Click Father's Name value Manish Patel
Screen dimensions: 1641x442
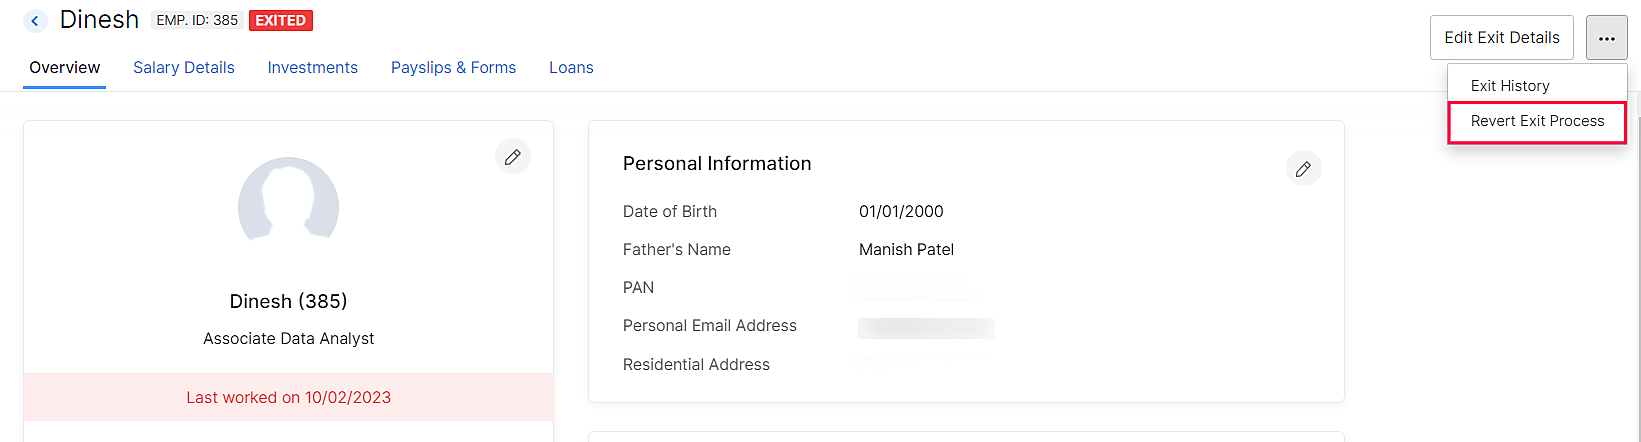click(906, 249)
